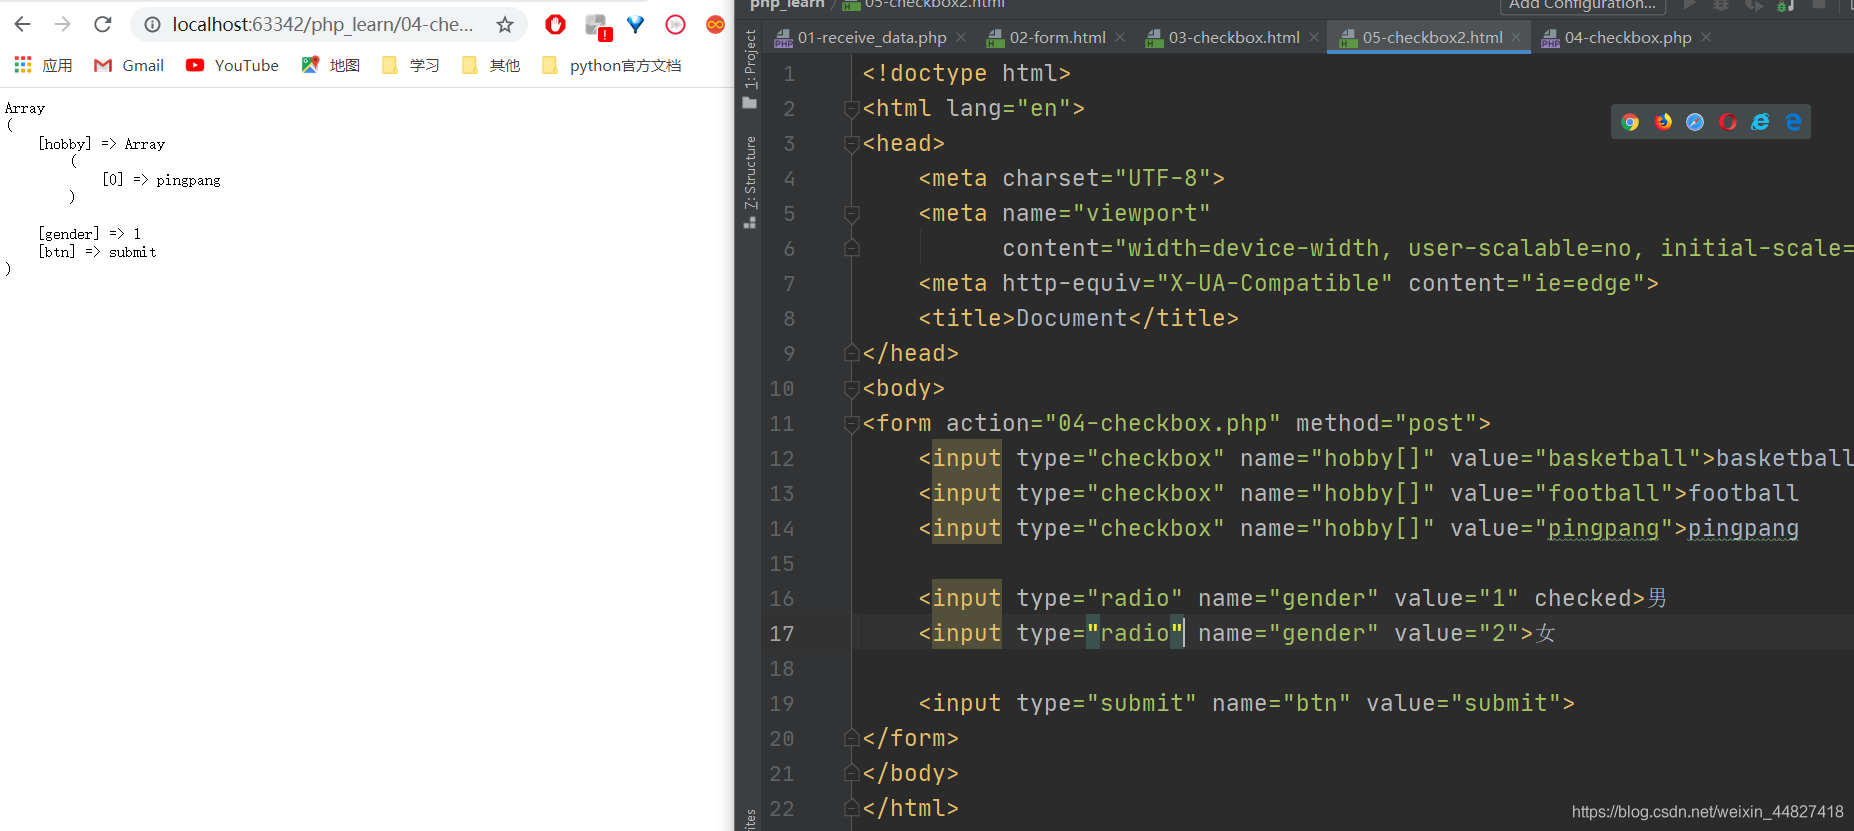Collapse the head tag fold on line 3
This screenshot has height=831, width=1854.
[852, 144]
